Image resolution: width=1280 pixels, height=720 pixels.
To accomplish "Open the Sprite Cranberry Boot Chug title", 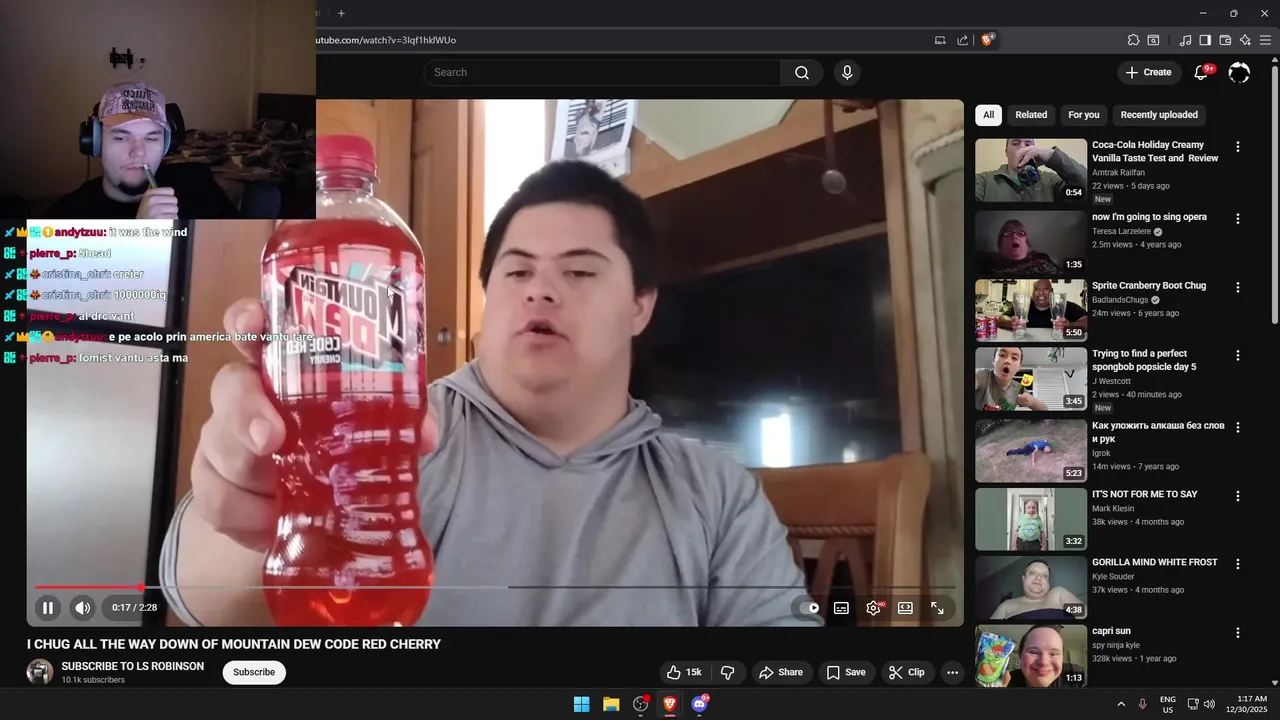I will pyautogui.click(x=1149, y=286).
